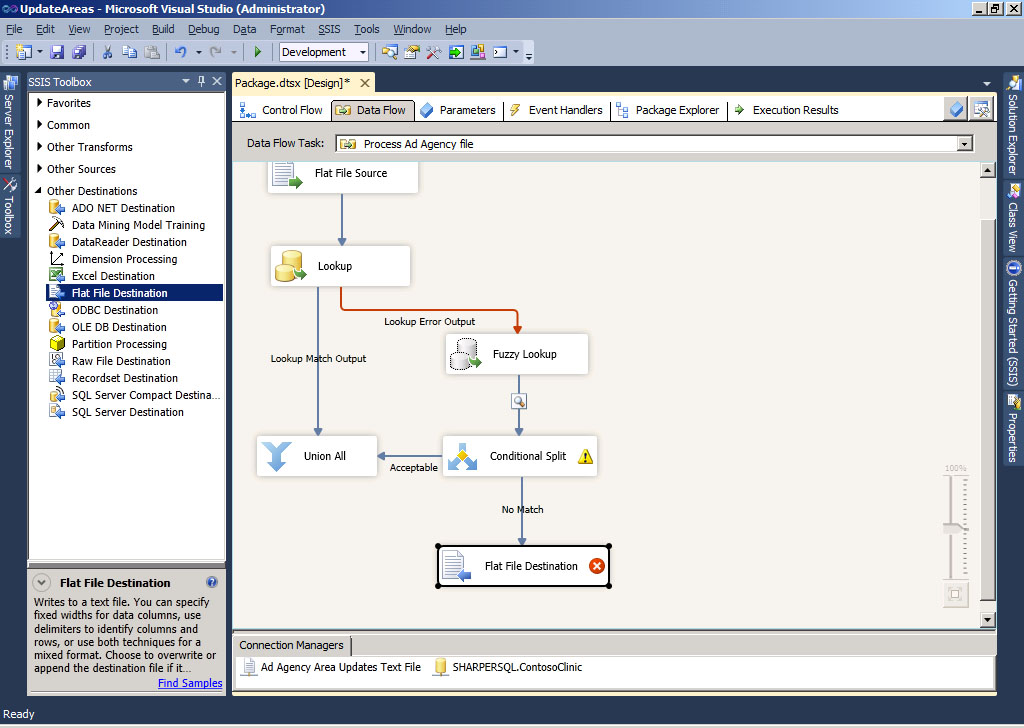Click the New Project toolbar icon
This screenshot has width=1024, height=728.
click(x=24, y=52)
